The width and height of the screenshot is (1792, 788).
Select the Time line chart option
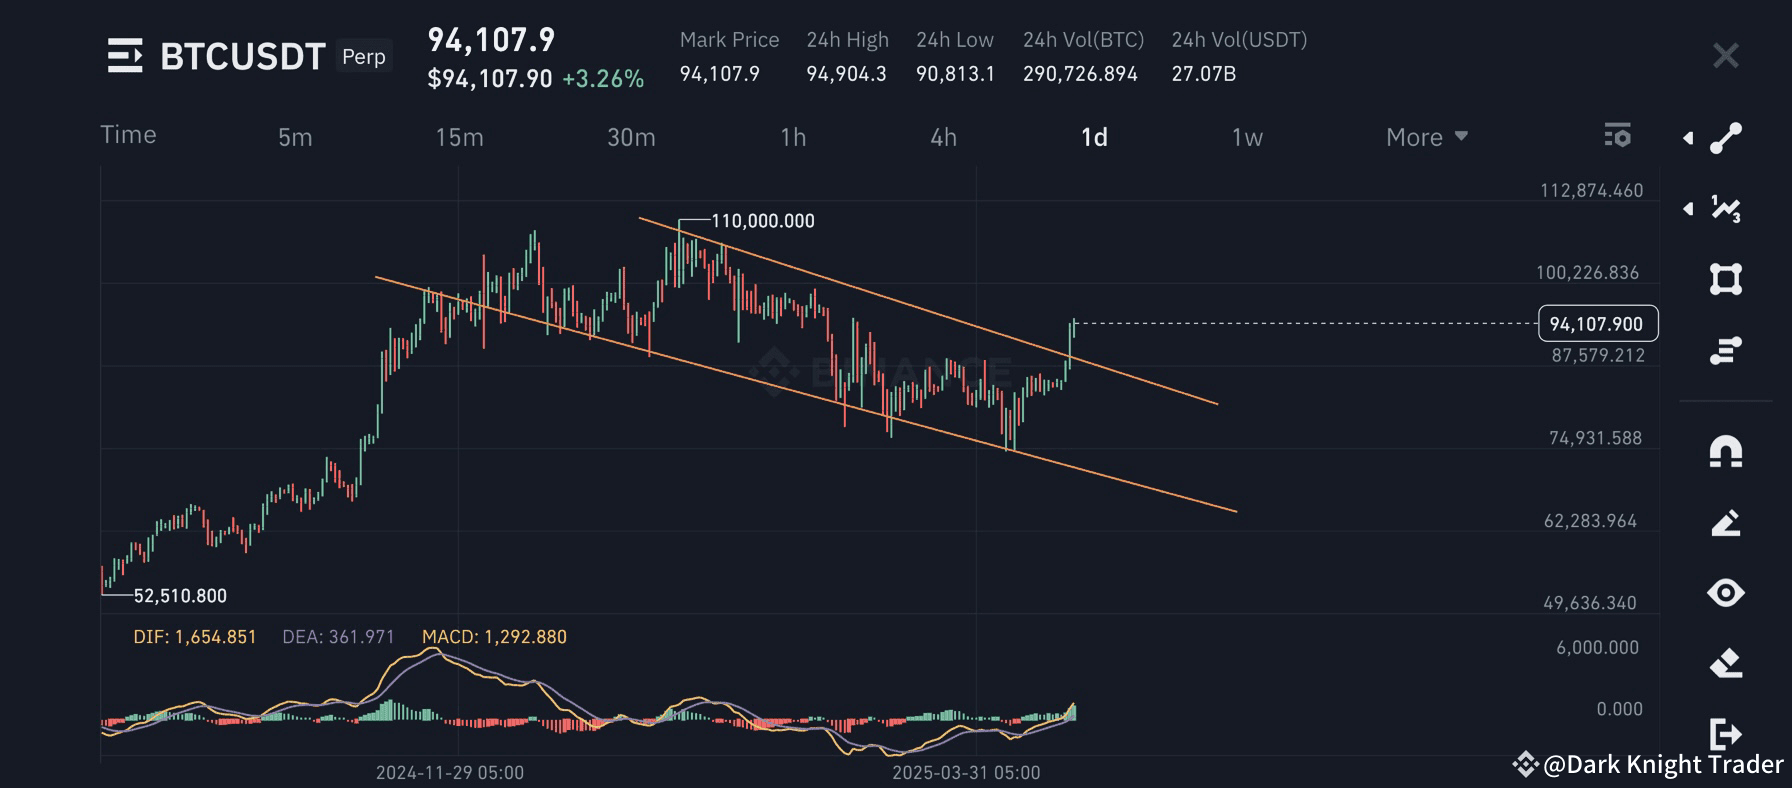coord(128,135)
